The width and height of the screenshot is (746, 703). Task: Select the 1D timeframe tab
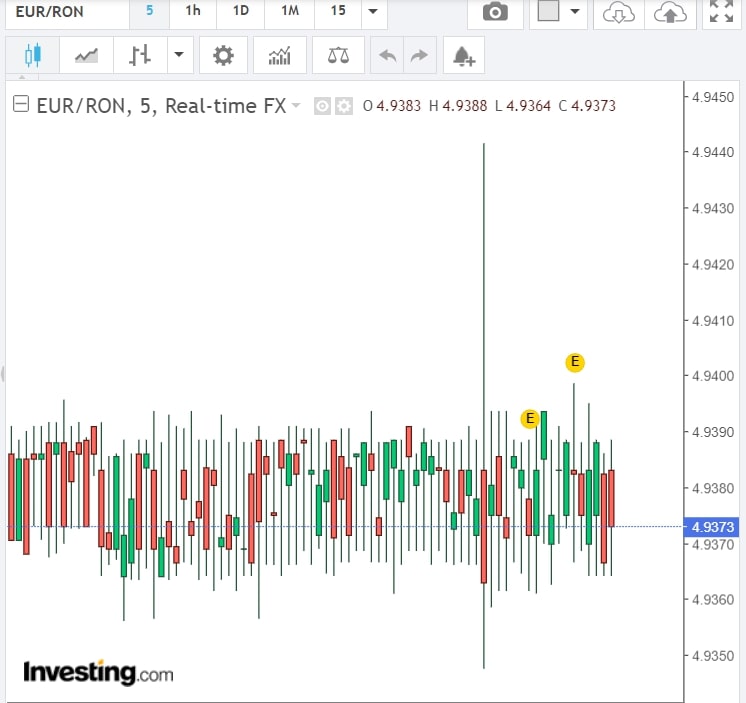click(x=240, y=11)
